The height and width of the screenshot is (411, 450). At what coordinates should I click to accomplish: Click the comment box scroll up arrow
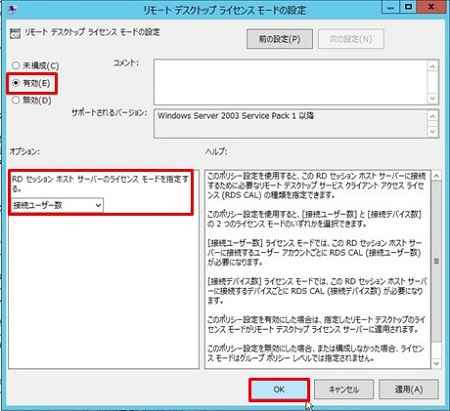tap(432, 67)
